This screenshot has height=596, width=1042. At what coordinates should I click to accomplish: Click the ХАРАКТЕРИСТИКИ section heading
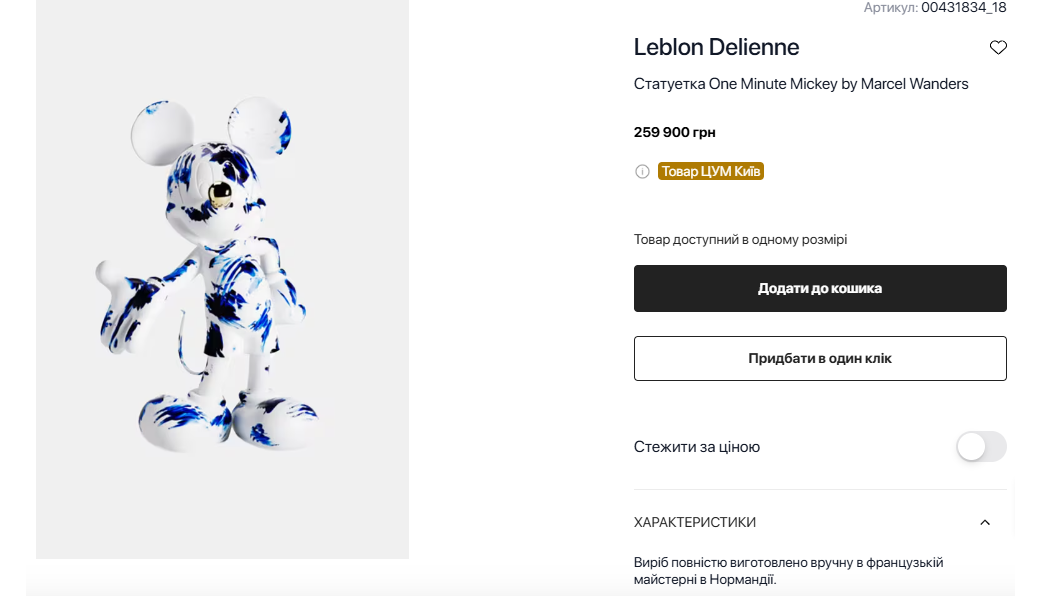[x=695, y=522]
